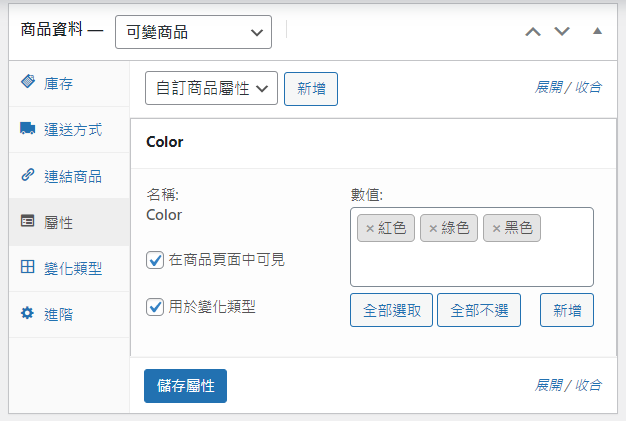Image resolution: width=626 pixels, height=421 pixels.
Task: Move panel up with up chevron
Action: click(533, 31)
